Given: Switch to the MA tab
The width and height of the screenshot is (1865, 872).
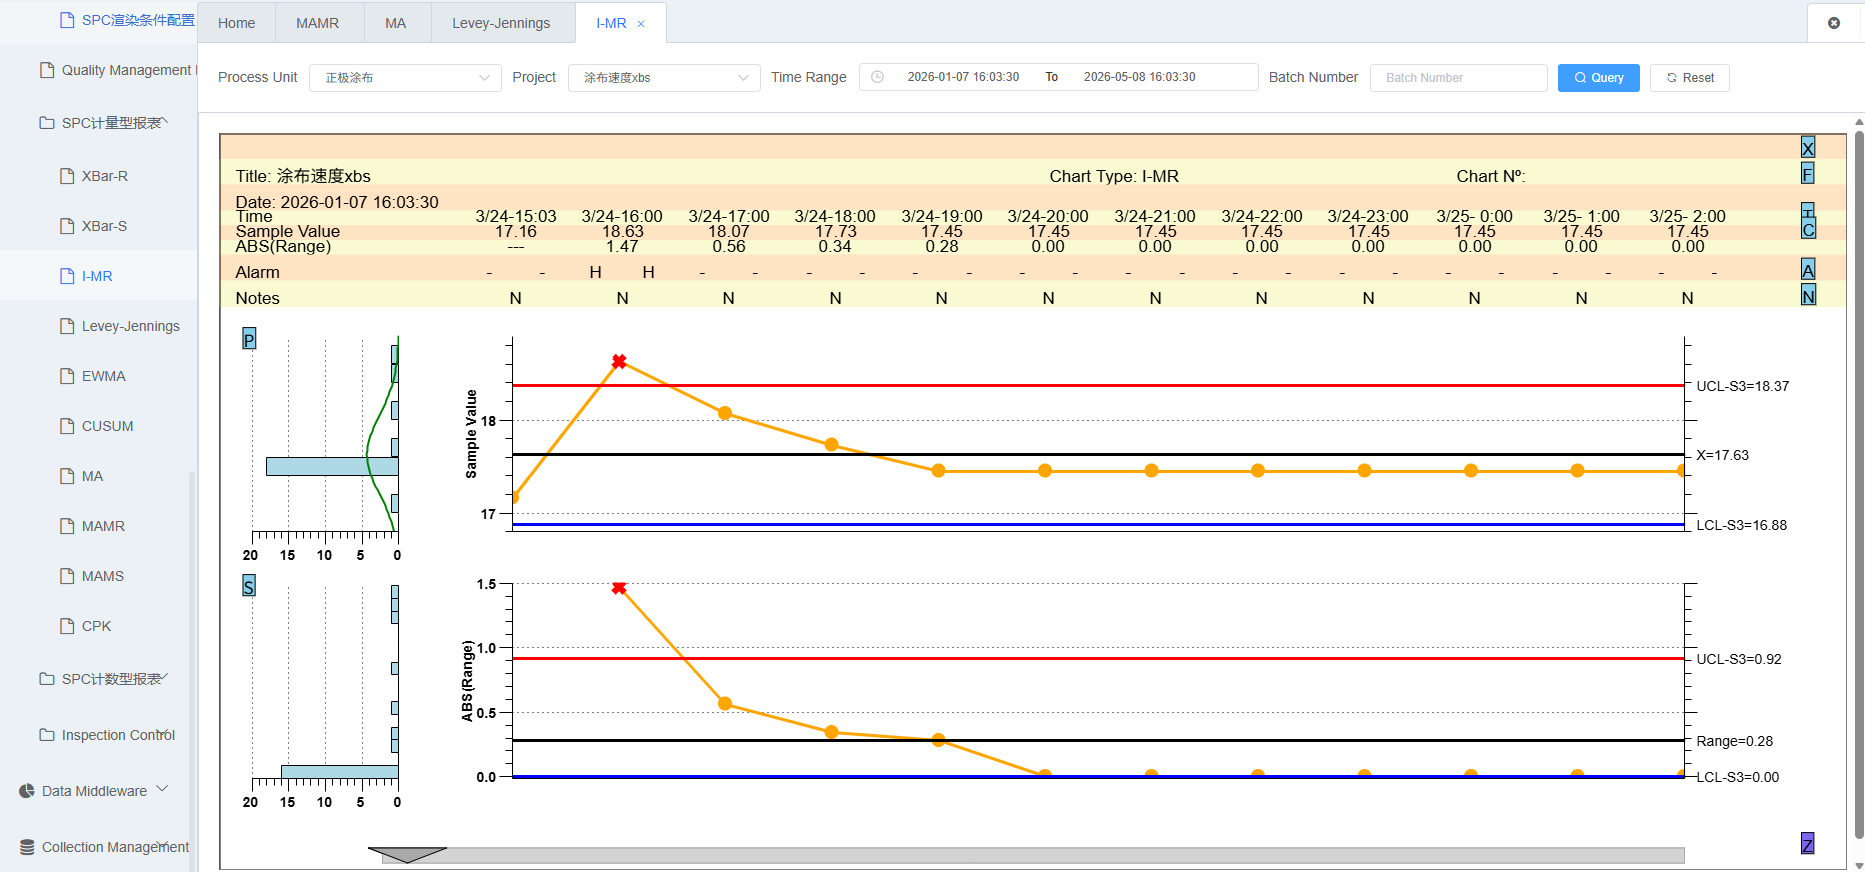Looking at the screenshot, I should pyautogui.click(x=396, y=23).
